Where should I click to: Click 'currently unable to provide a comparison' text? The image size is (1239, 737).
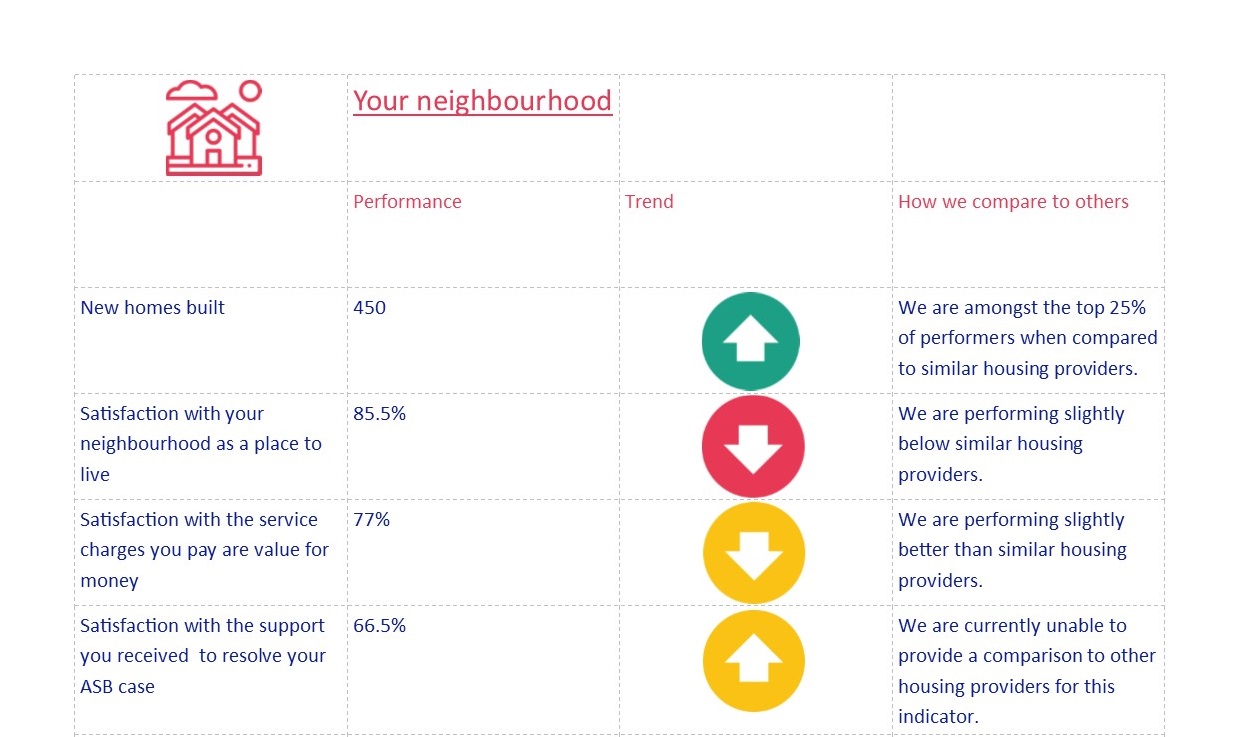(1027, 671)
